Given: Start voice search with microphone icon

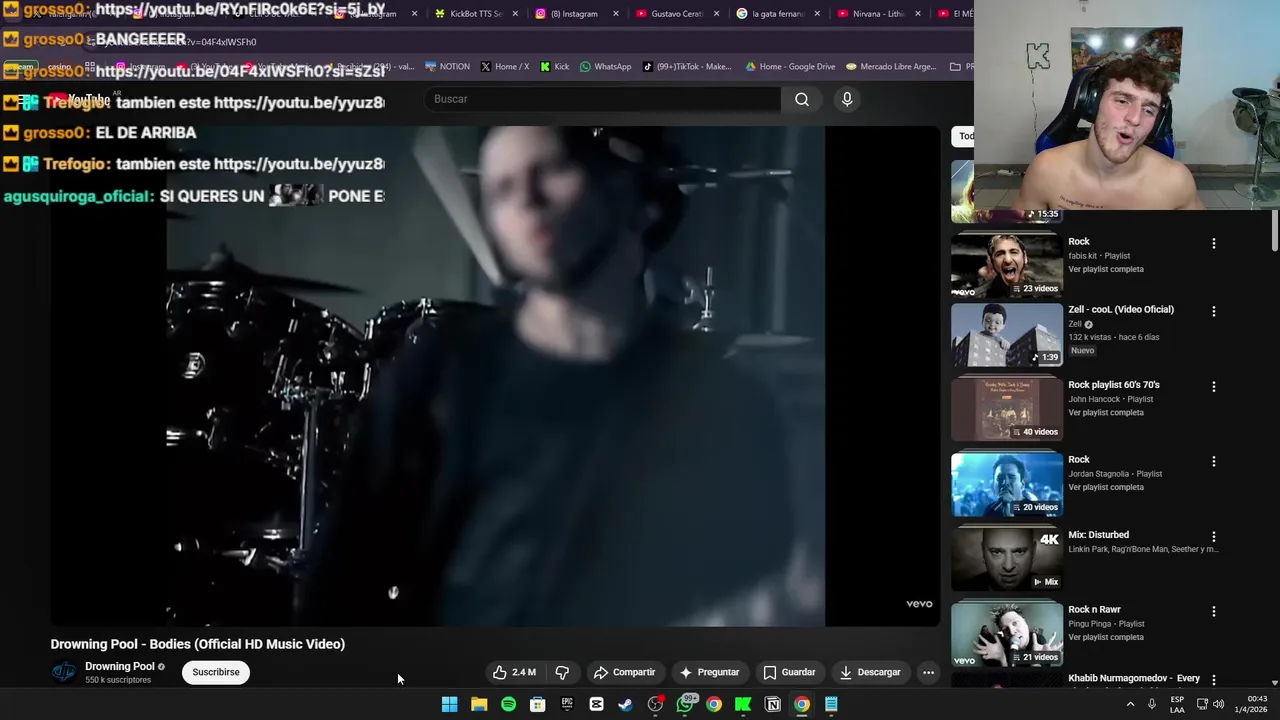Looking at the screenshot, I should tap(847, 99).
